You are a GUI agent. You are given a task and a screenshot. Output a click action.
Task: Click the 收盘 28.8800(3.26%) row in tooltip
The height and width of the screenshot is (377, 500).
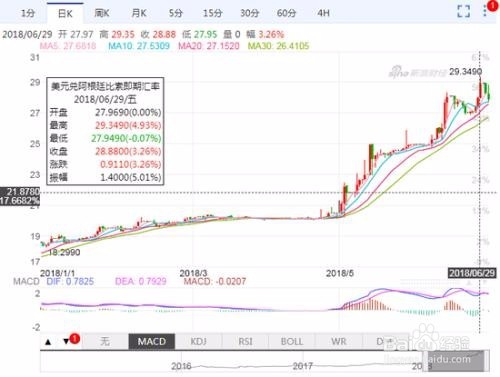[105, 151]
